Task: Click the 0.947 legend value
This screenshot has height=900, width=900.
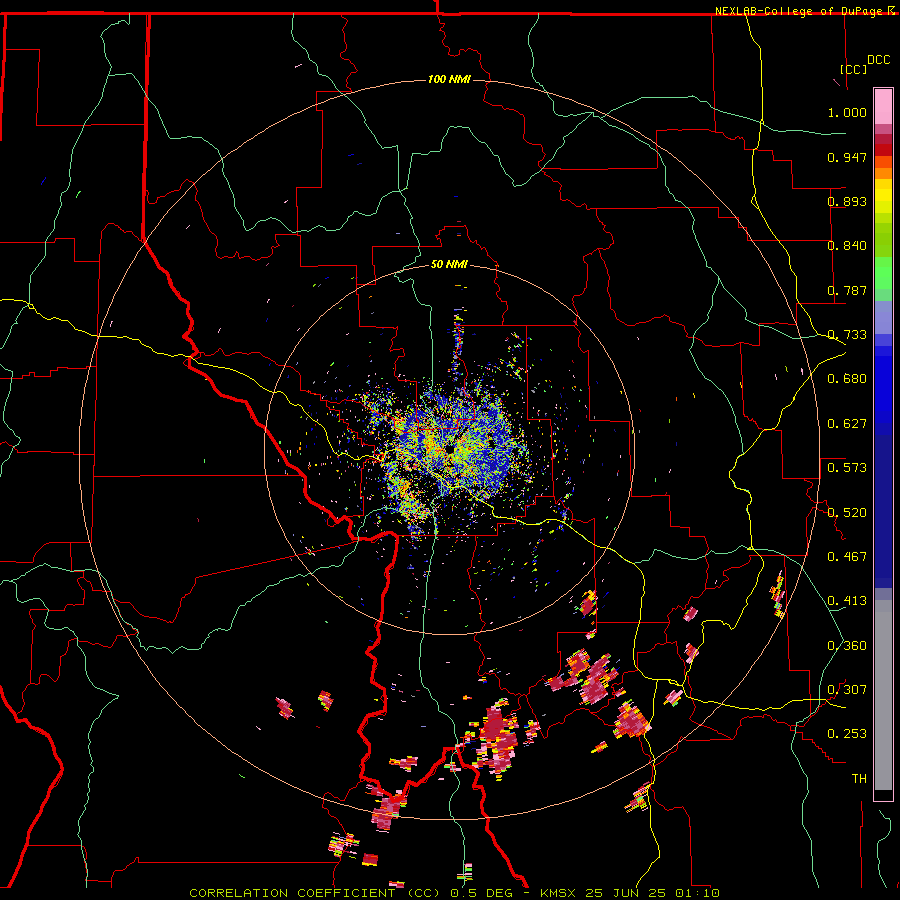Action: tap(847, 157)
